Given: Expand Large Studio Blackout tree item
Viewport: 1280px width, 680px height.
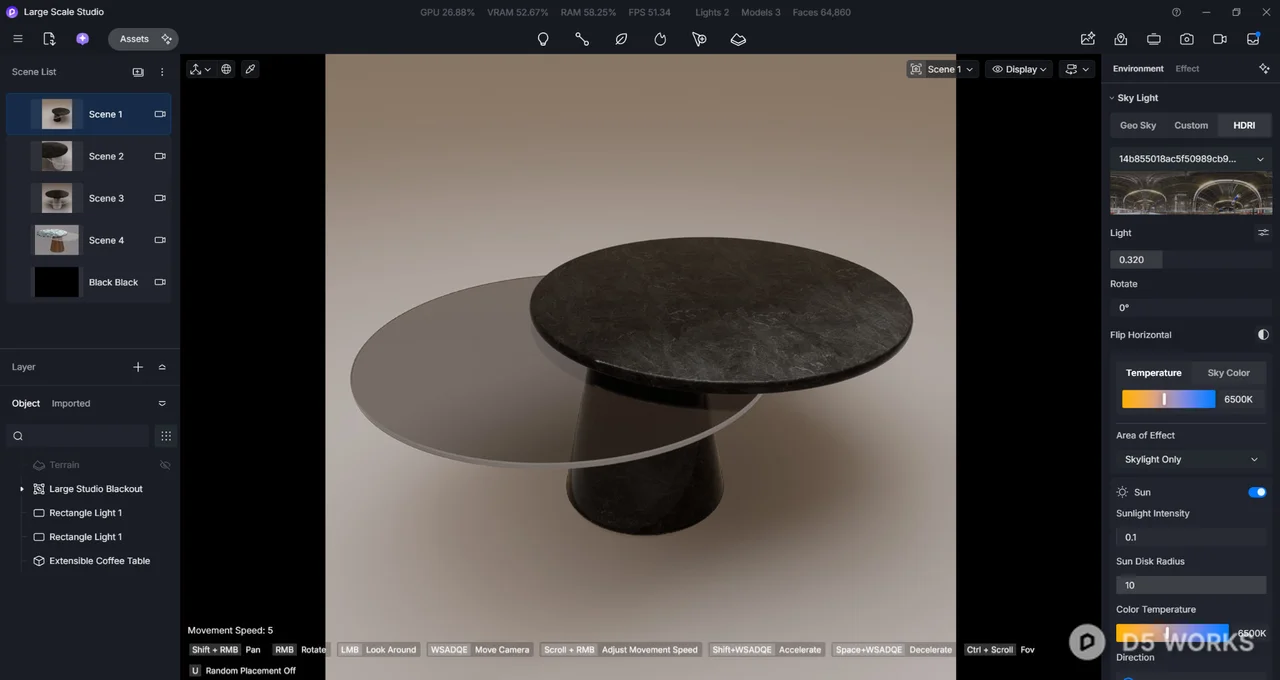Looking at the screenshot, I should 22,489.
